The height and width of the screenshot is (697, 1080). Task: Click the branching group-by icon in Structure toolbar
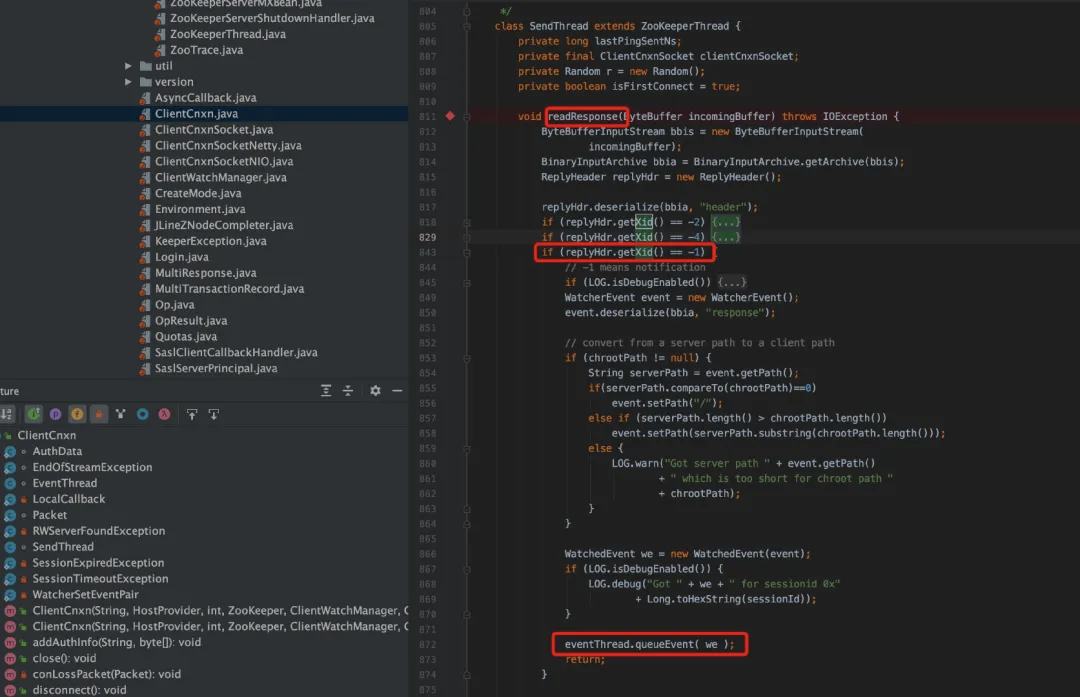(x=121, y=414)
